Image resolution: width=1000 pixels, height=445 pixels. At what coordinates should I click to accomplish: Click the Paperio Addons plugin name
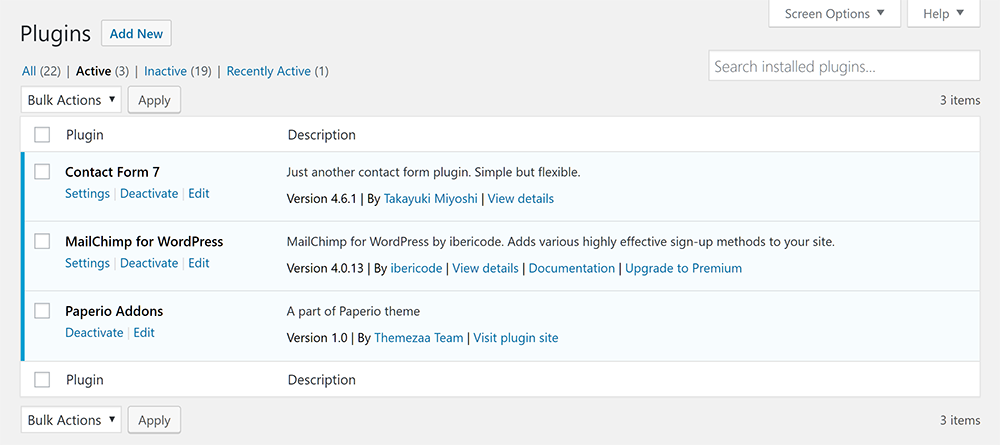pos(114,311)
